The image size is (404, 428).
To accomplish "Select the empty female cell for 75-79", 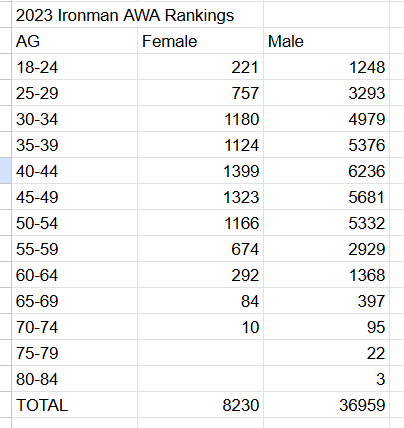I will (x=200, y=353).
